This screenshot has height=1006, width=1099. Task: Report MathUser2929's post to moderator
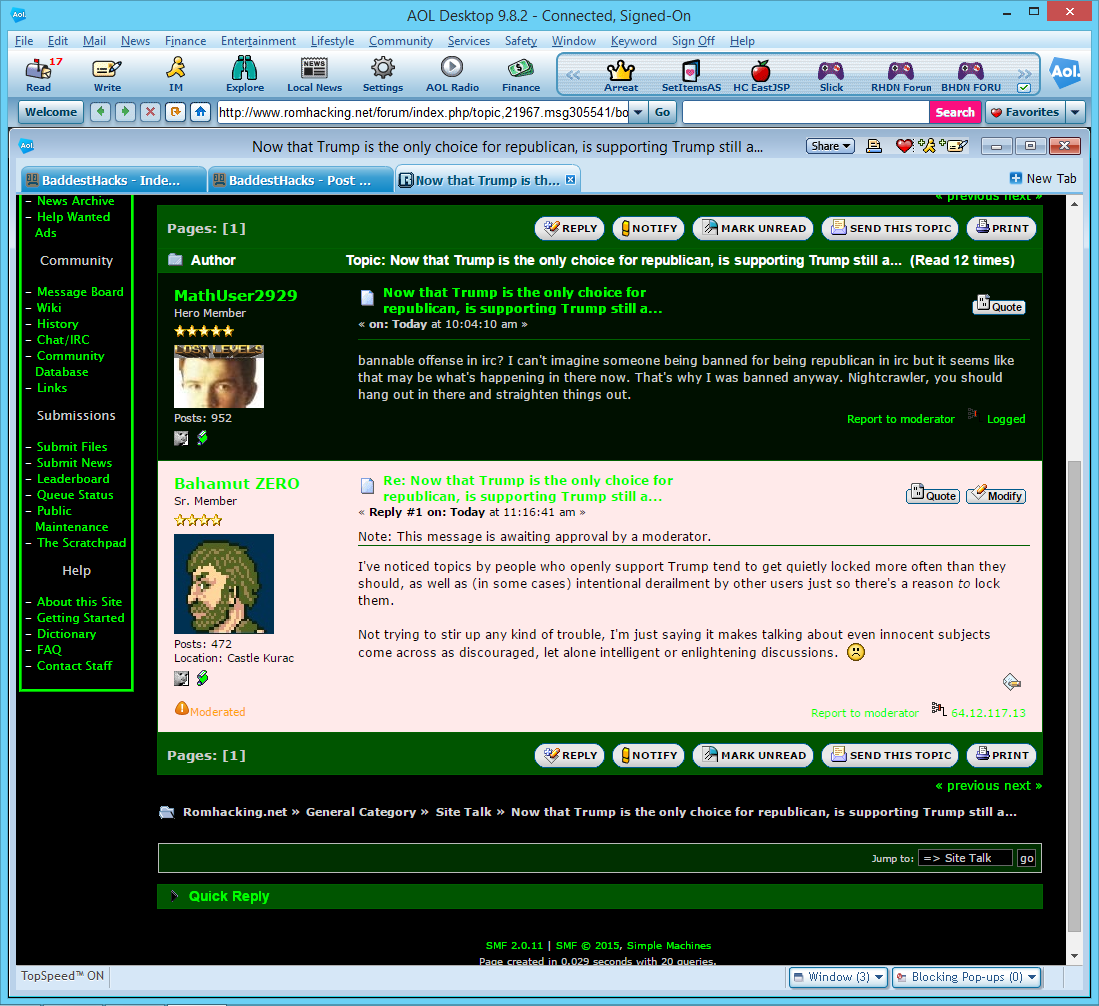click(x=901, y=419)
